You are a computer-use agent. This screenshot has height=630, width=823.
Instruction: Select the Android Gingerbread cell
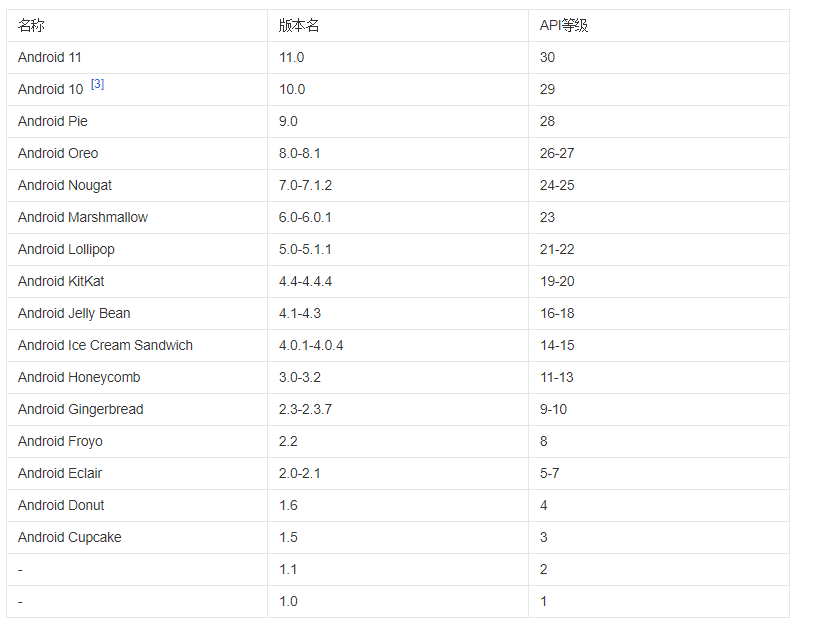[80, 410]
